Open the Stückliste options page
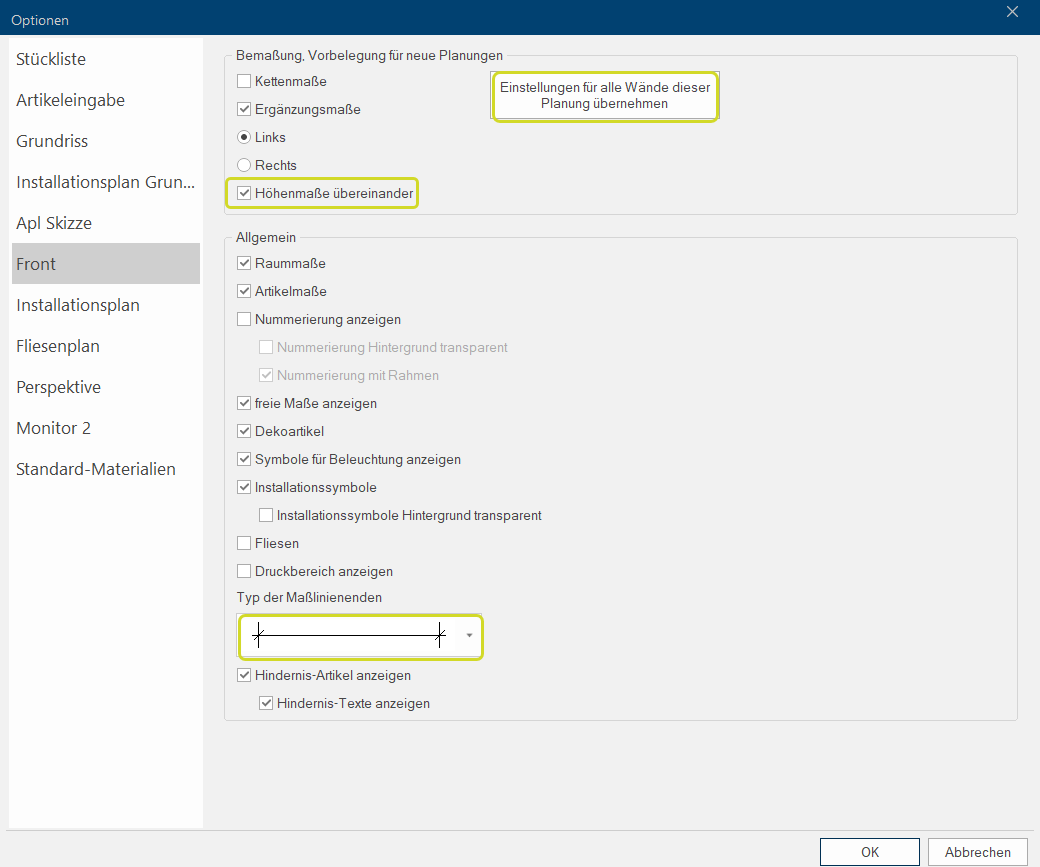This screenshot has width=1040, height=867. tap(51, 59)
